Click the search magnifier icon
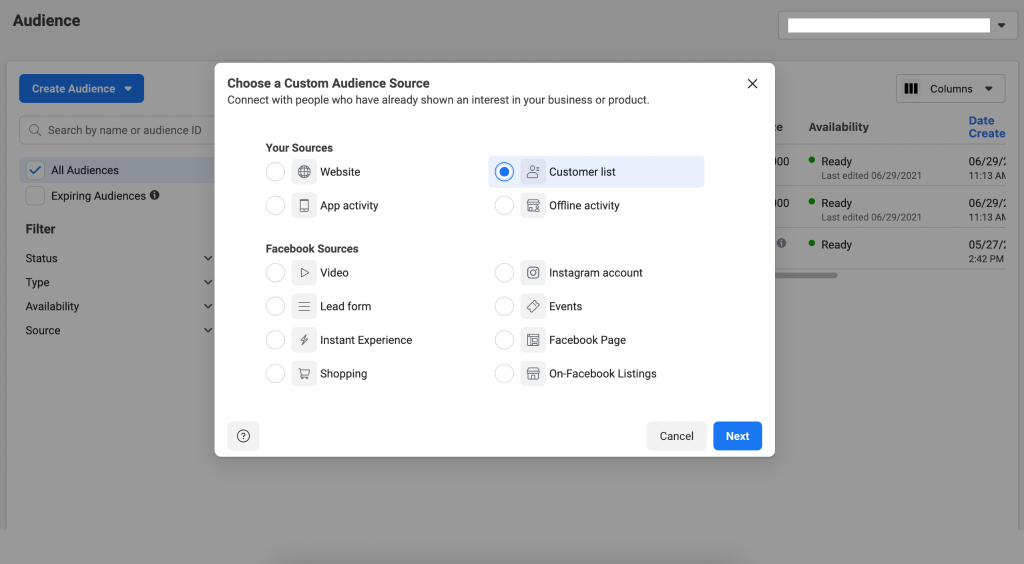The height and width of the screenshot is (564, 1024). pos(35,130)
